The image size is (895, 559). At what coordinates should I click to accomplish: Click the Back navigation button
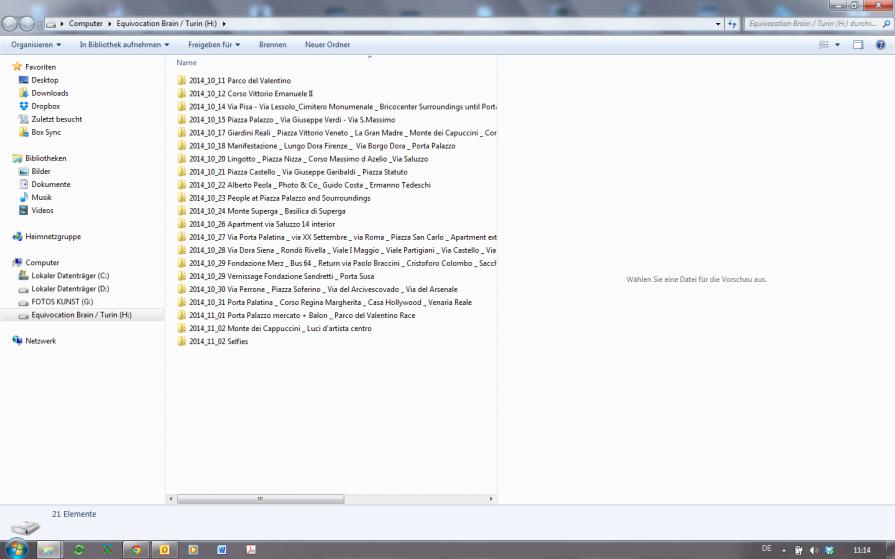click(10, 23)
